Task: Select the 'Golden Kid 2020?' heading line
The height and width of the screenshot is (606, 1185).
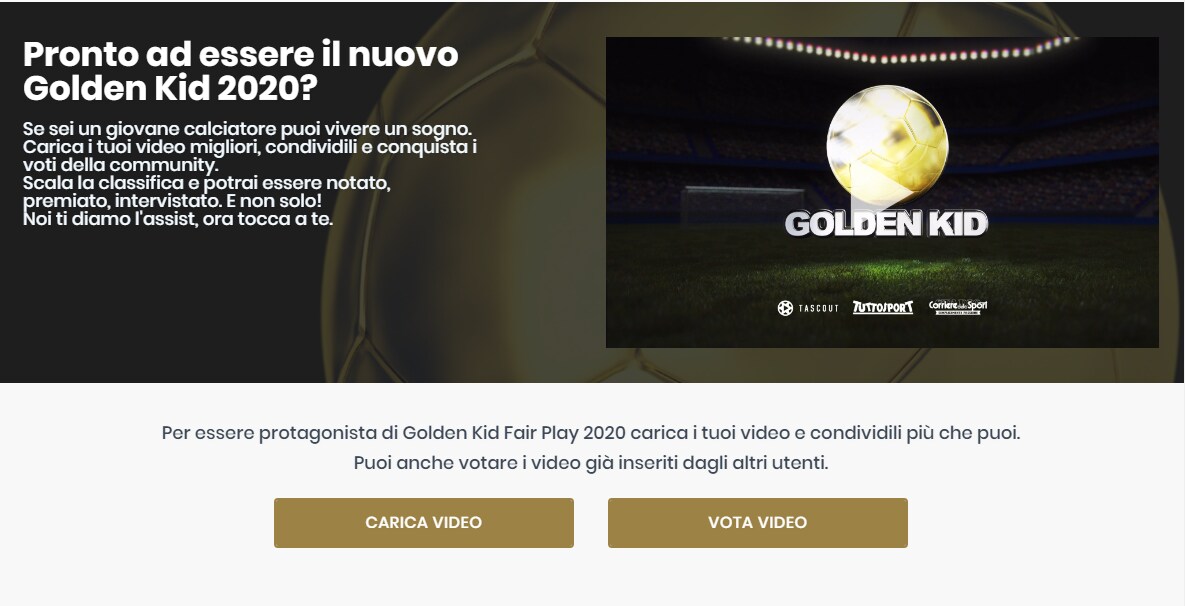Action: tap(170, 88)
